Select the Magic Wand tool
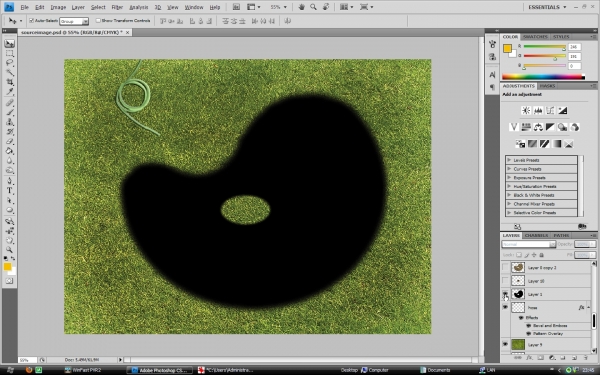 point(10,73)
